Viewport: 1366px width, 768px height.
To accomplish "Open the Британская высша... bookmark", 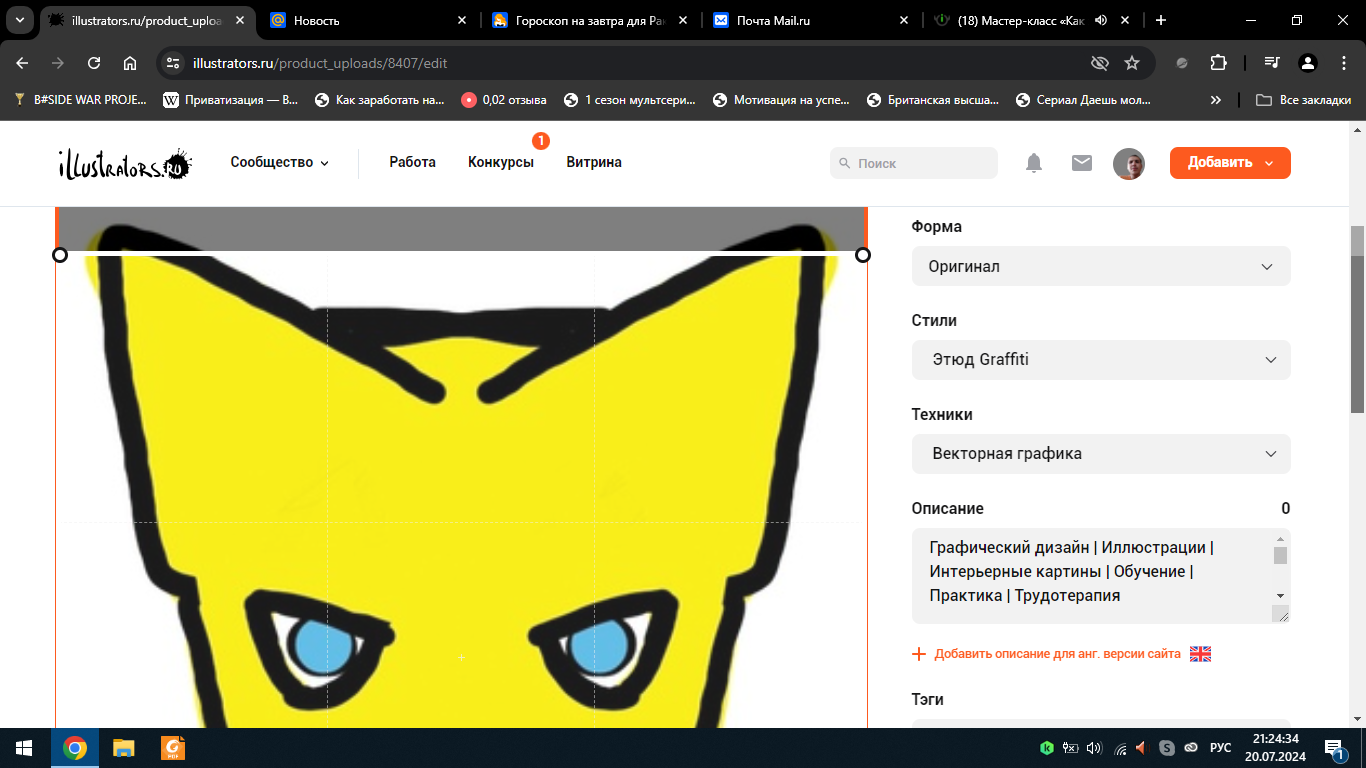I will pyautogui.click(x=933, y=100).
